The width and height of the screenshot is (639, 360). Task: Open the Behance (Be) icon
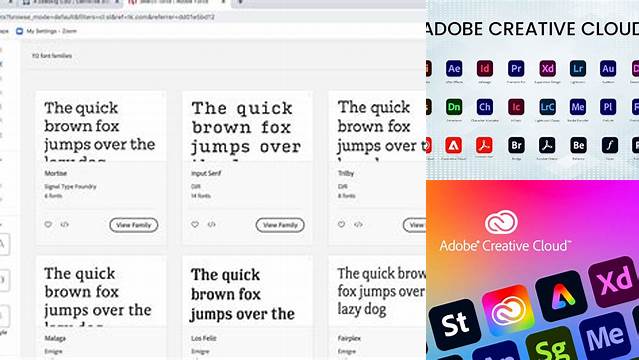(x=578, y=145)
